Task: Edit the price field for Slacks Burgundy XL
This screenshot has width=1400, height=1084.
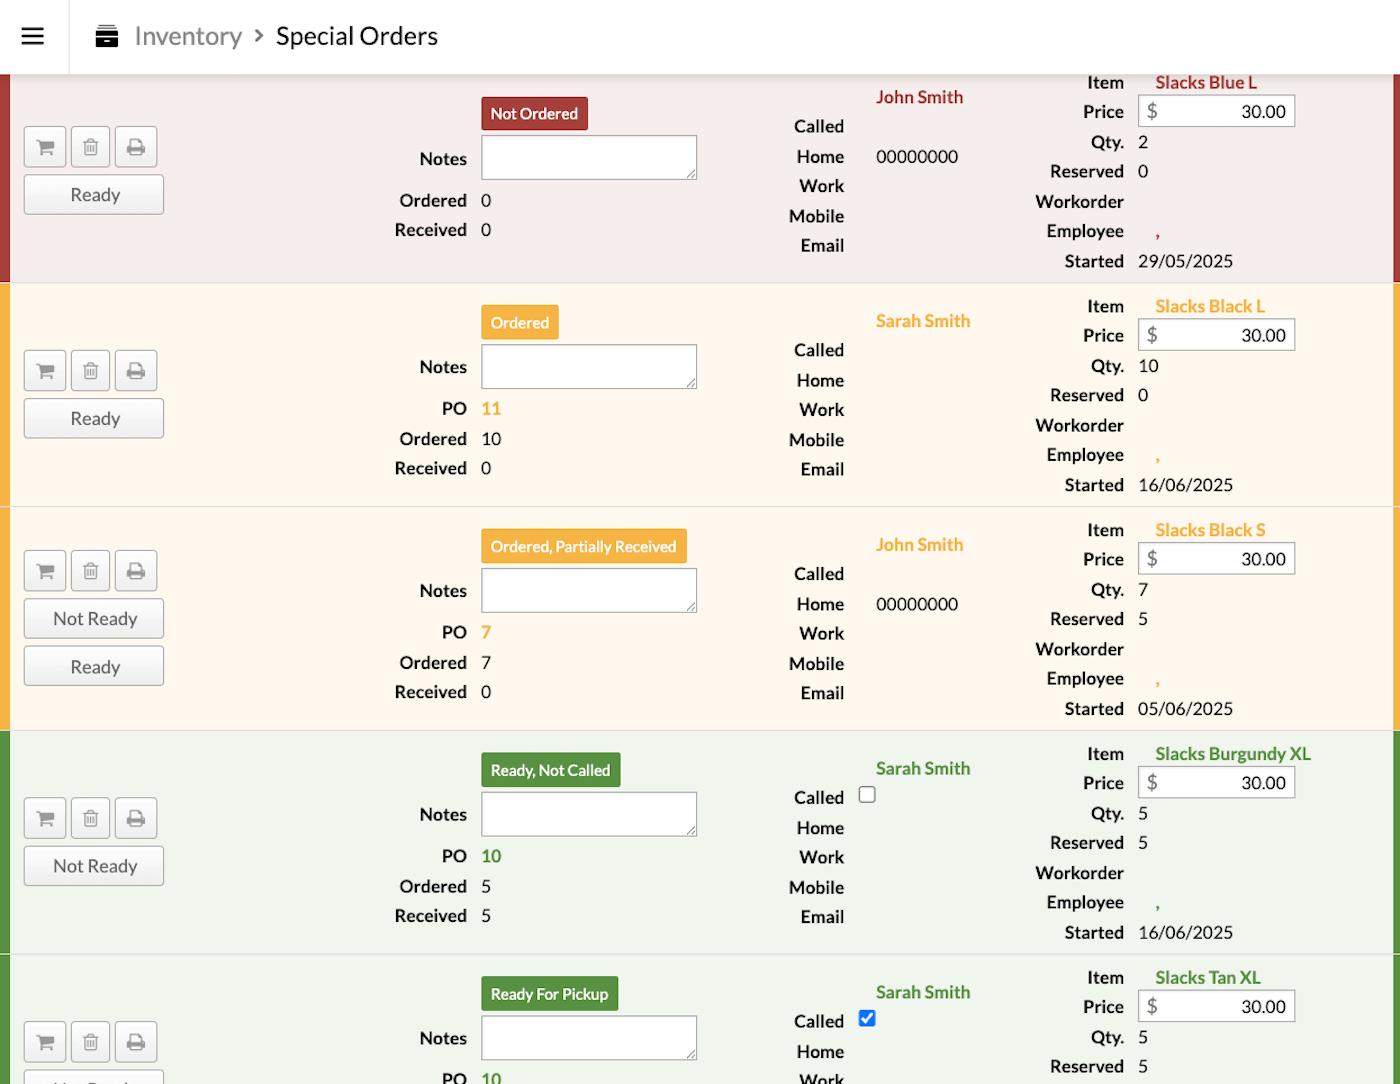Action: click(x=1216, y=783)
